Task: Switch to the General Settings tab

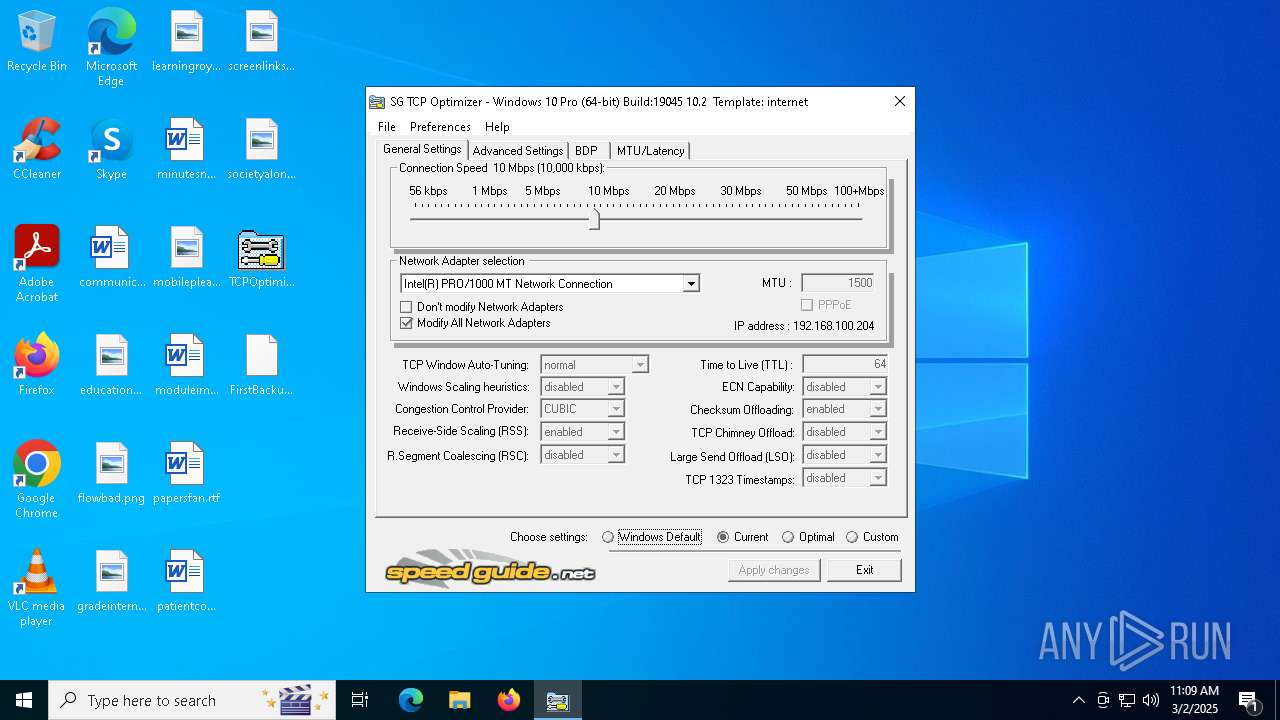Action: coord(422,149)
